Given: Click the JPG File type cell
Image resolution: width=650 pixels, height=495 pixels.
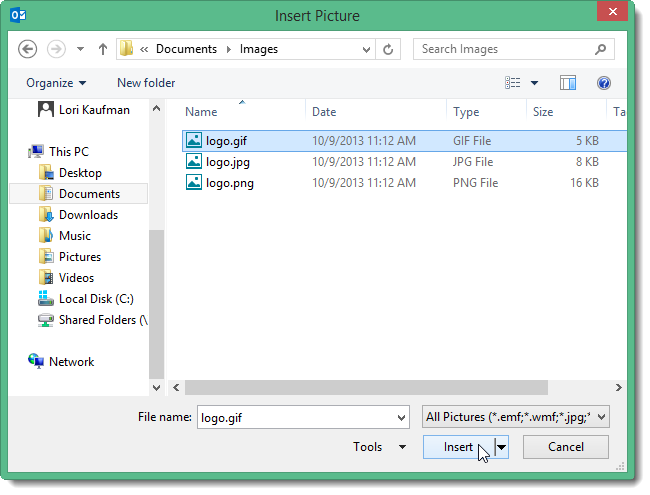Looking at the screenshot, I should pos(473,162).
